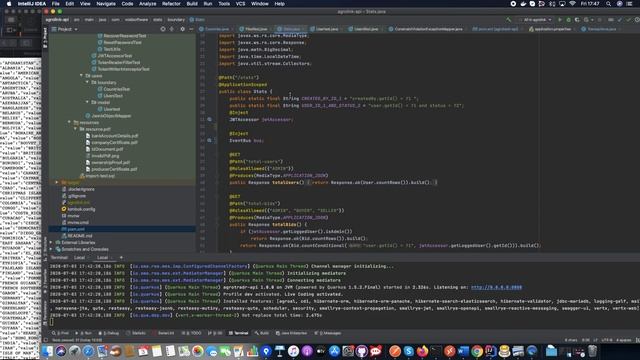Open the Find tool window
The height and width of the screenshot is (360, 640).
tap(60, 333)
